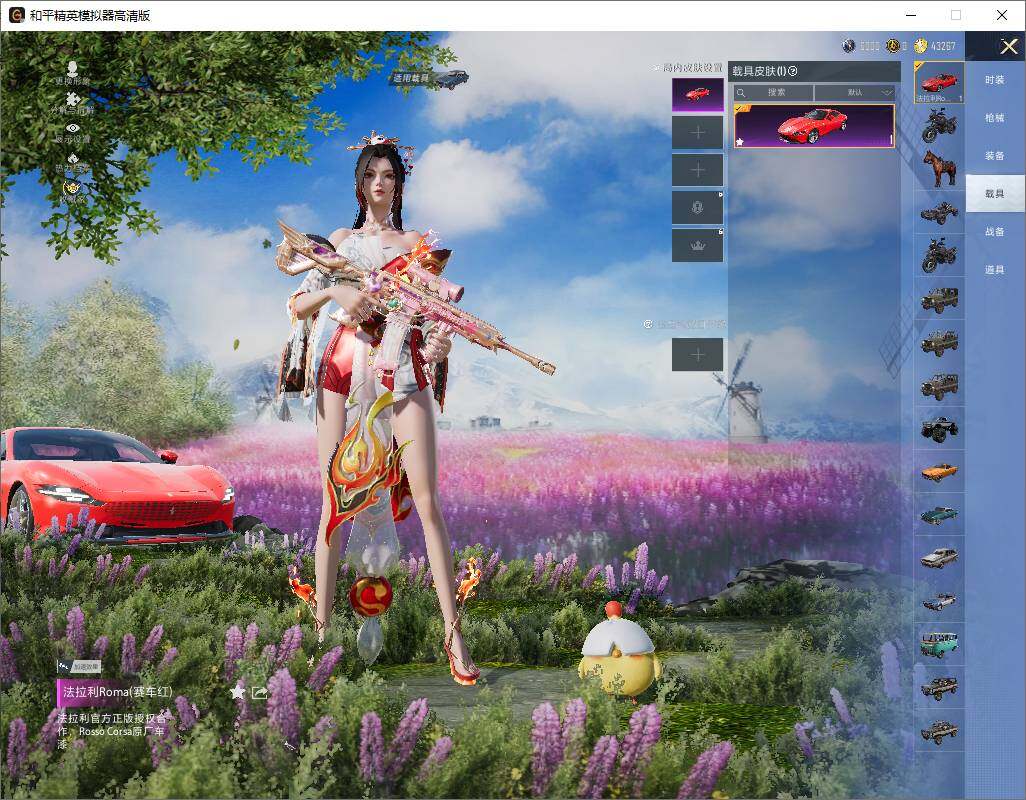Toggle 显示设置 with the eye icon
Image resolution: width=1026 pixels, height=800 pixels.
pos(72,128)
